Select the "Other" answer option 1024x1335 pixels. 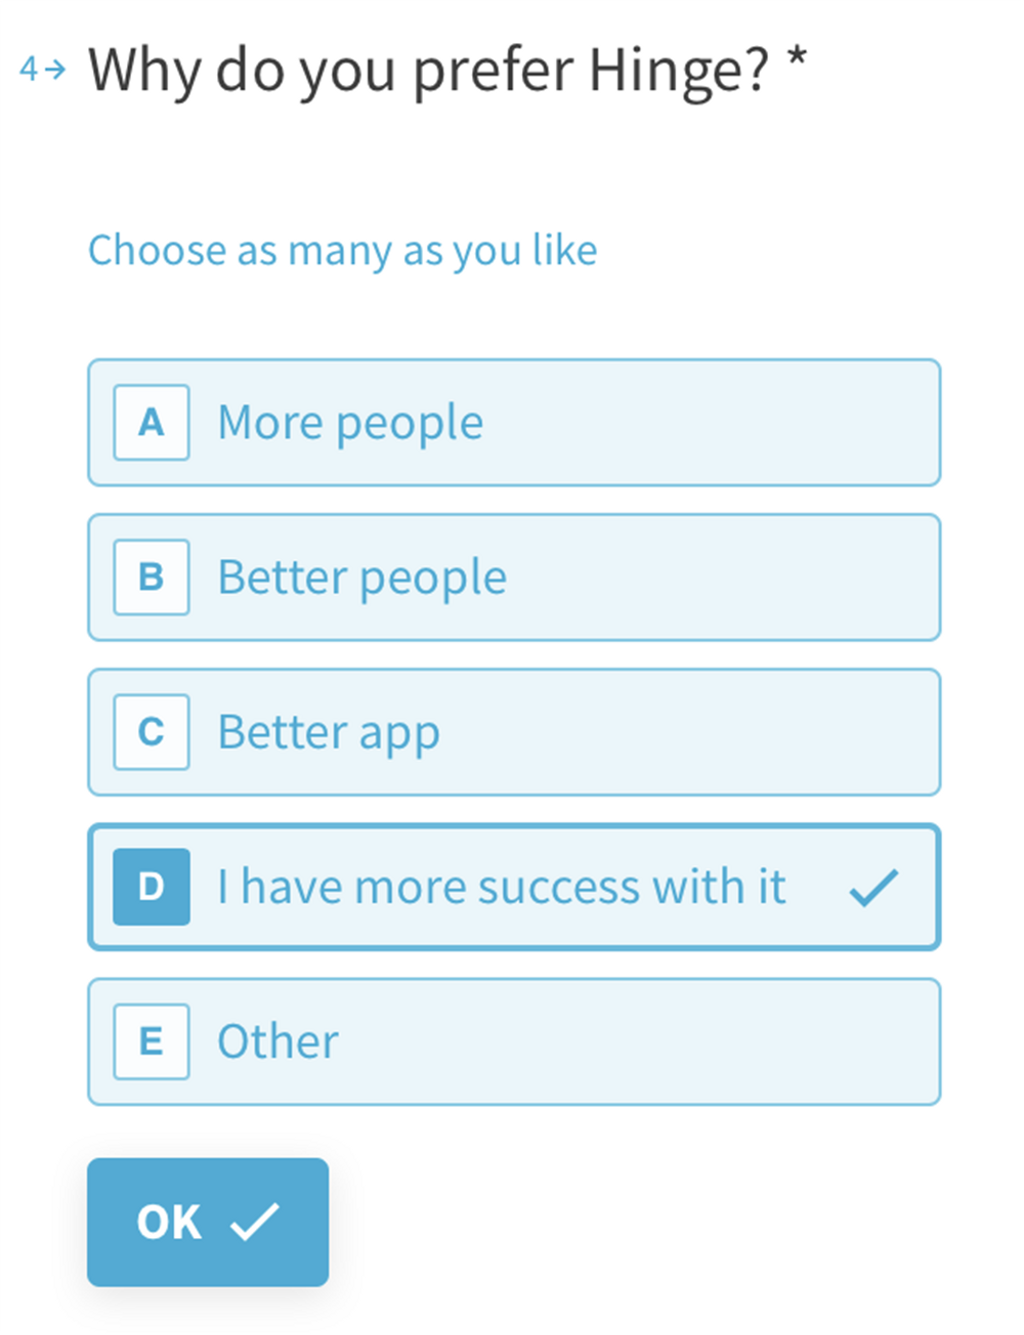(x=513, y=1042)
